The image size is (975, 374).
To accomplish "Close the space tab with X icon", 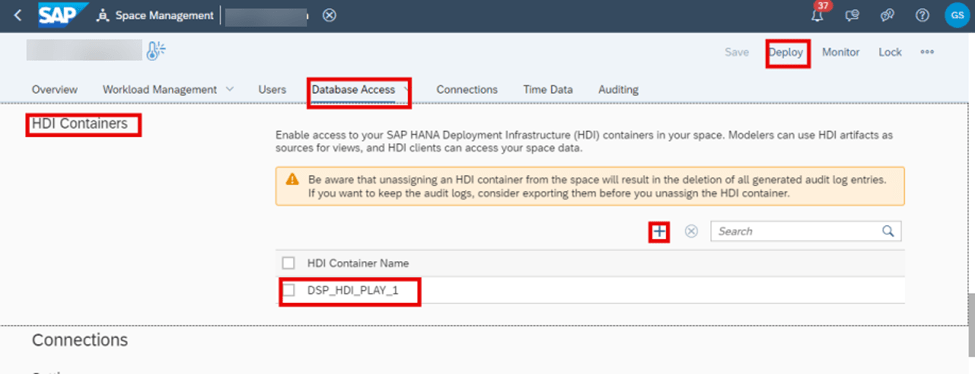I will [330, 16].
